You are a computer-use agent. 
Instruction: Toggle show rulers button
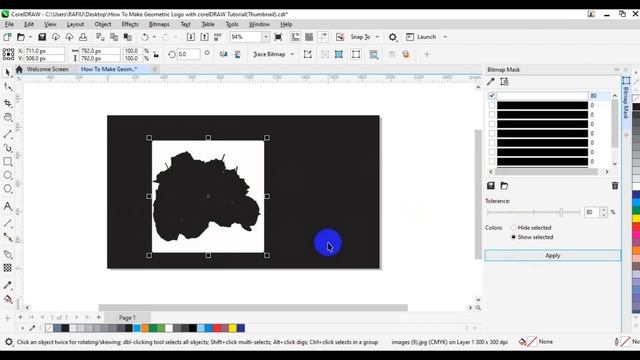(296, 37)
